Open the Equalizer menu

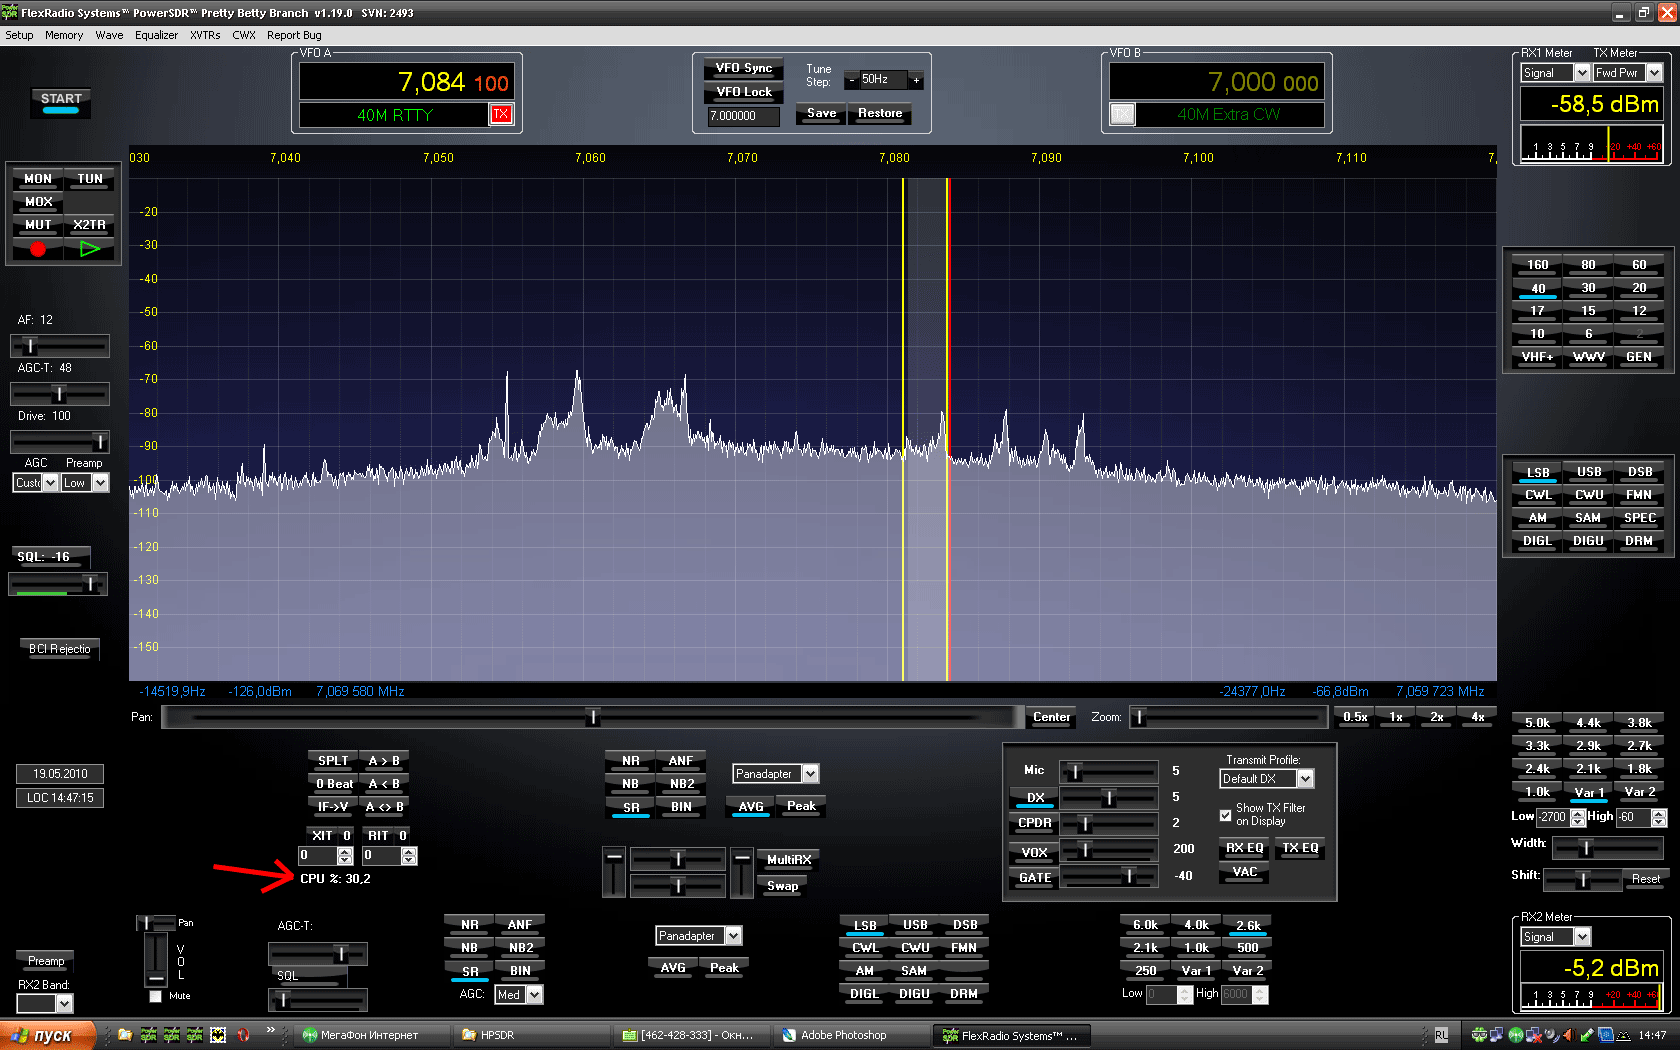(x=156, y=35)
